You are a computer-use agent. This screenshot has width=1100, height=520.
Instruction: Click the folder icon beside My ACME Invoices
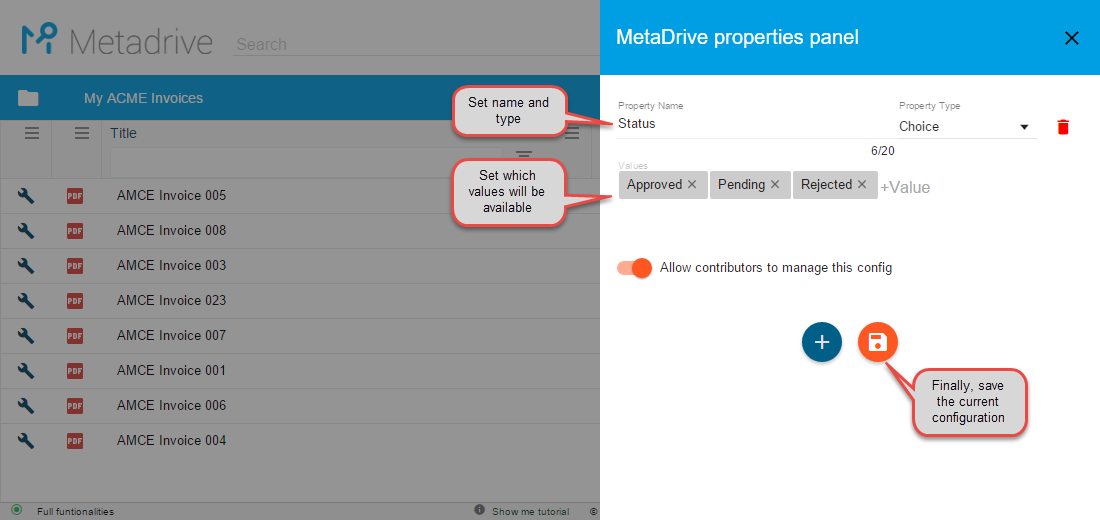pos(28,98)
